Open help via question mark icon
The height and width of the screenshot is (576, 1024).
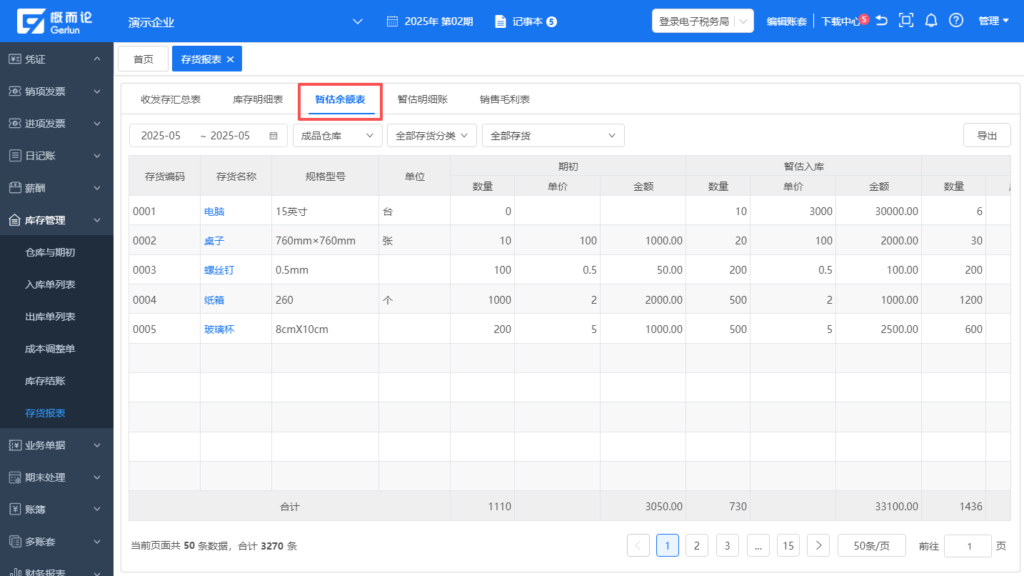[956, 21]
